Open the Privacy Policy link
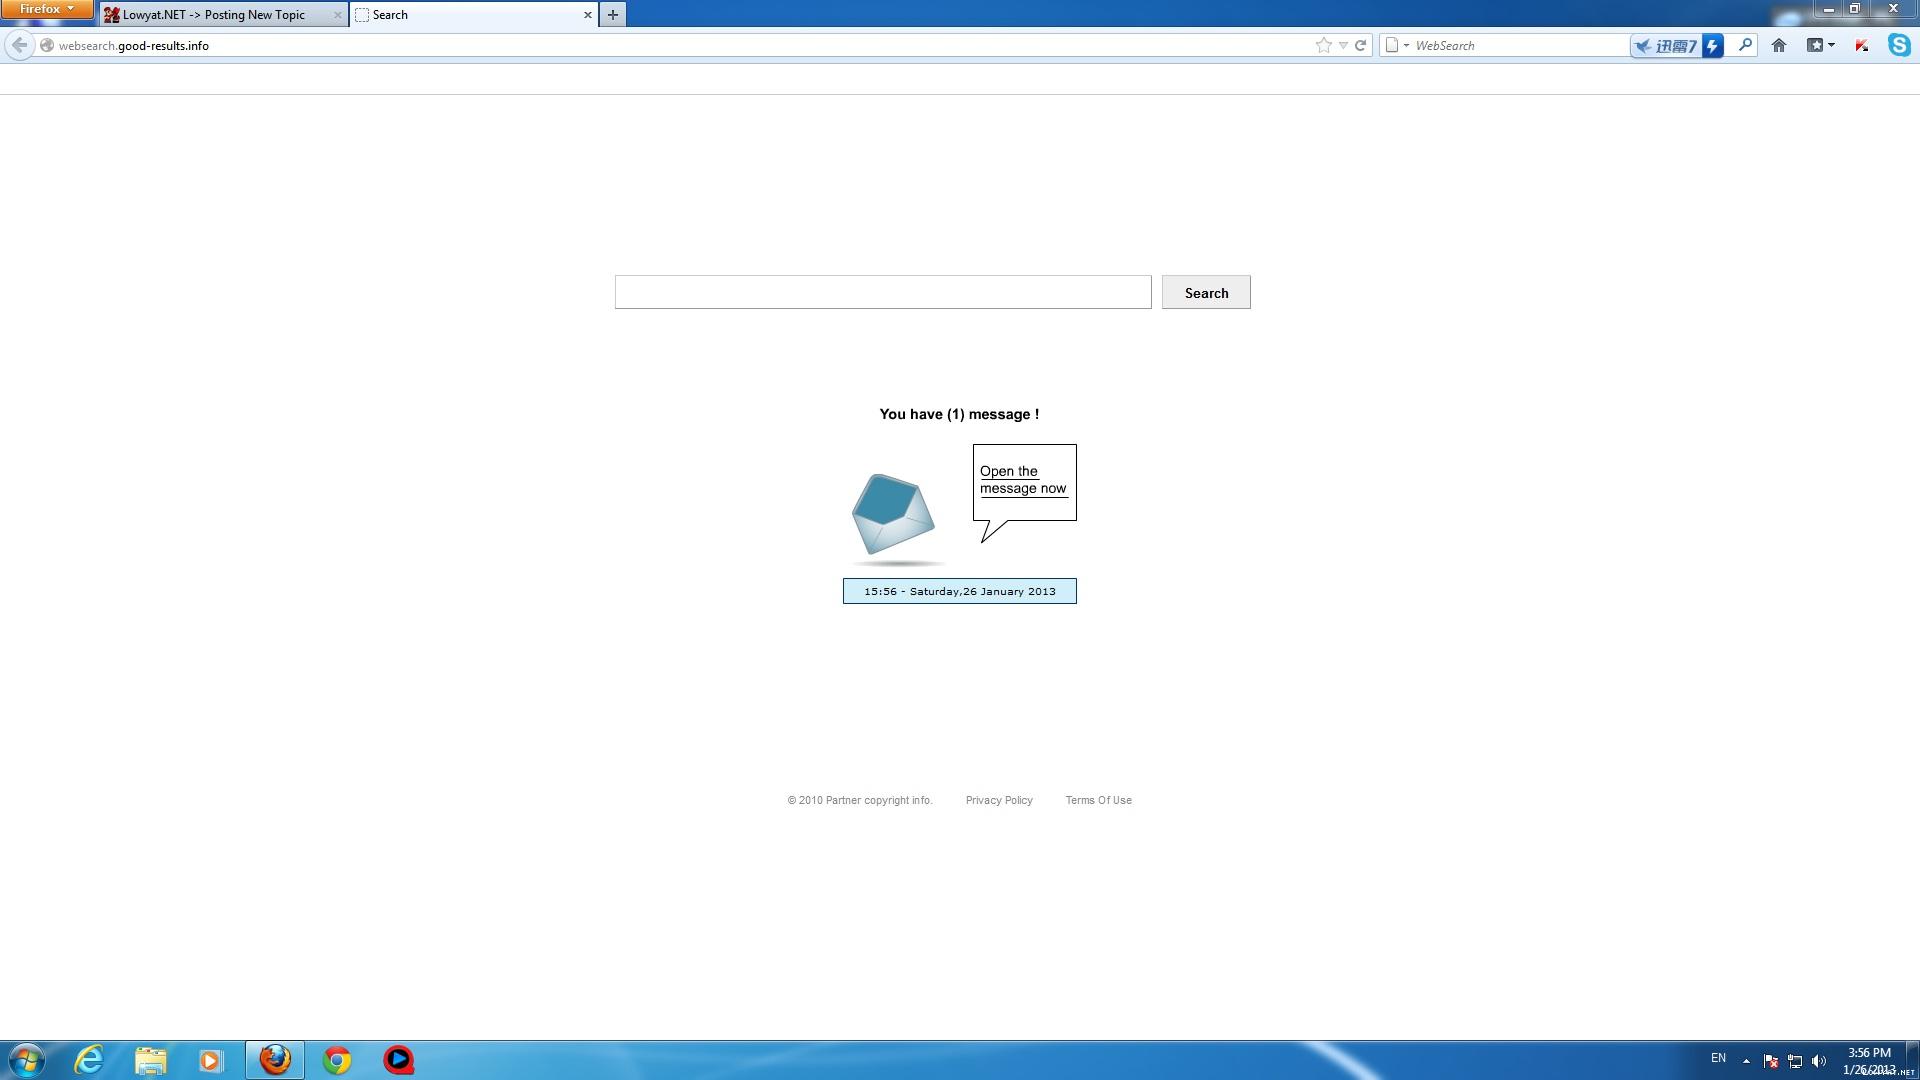Screen dimensions: 1920x1080 [x=998, y=800]
